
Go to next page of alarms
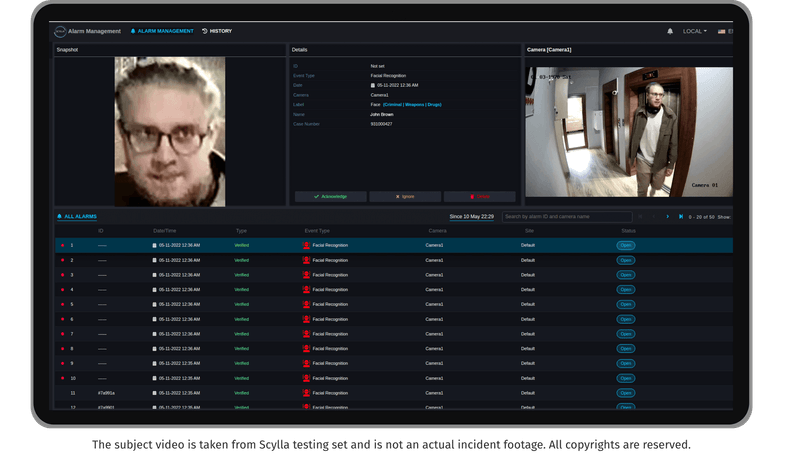pyautogui.click(x=668, y=216)
